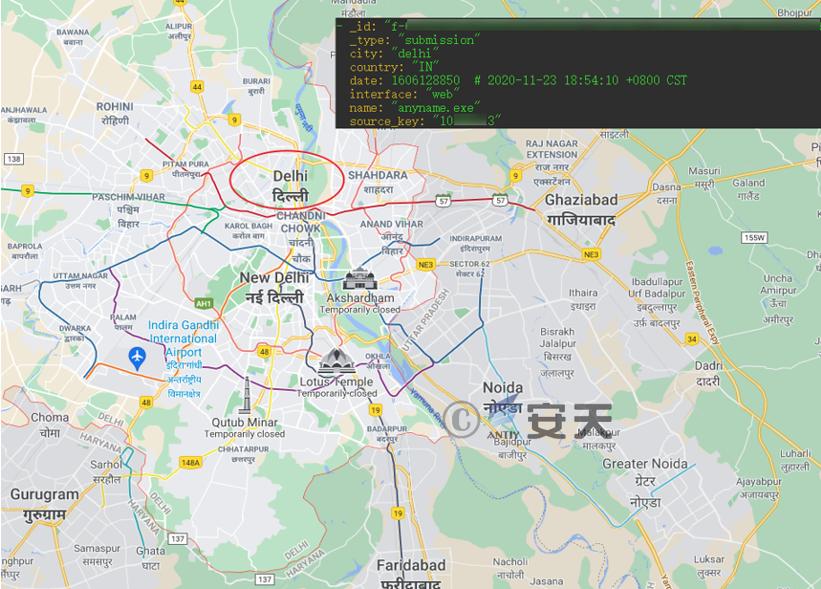Click route 148A highway marker
This screenshot has height=589, width=821.
click(191, 462)
